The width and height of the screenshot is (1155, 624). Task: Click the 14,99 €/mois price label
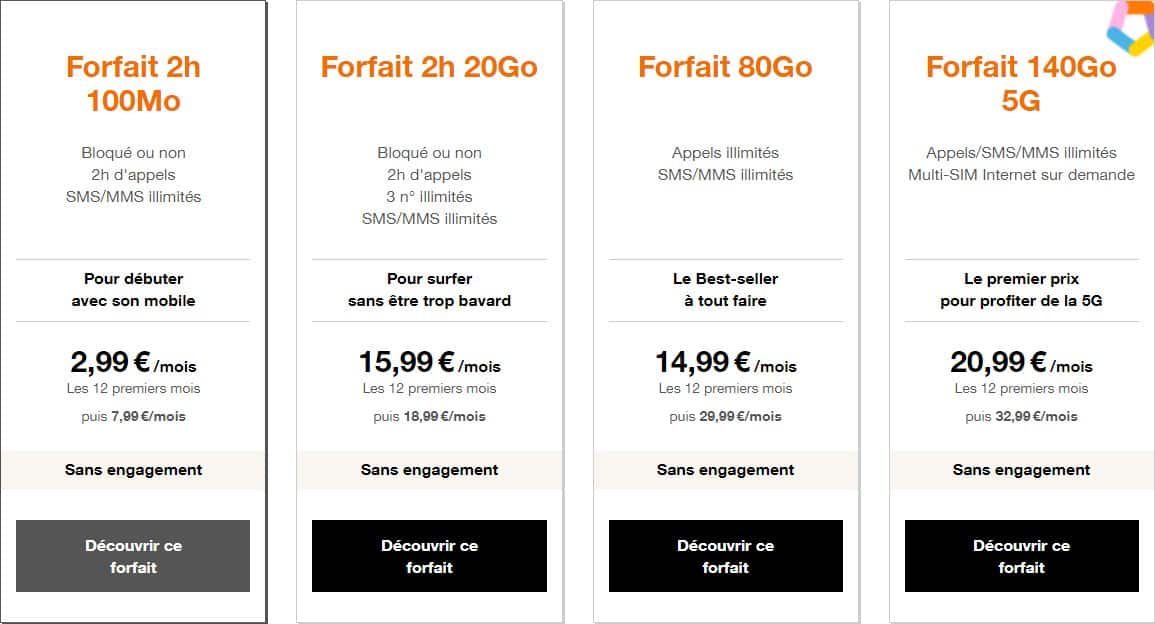[725, 362]
